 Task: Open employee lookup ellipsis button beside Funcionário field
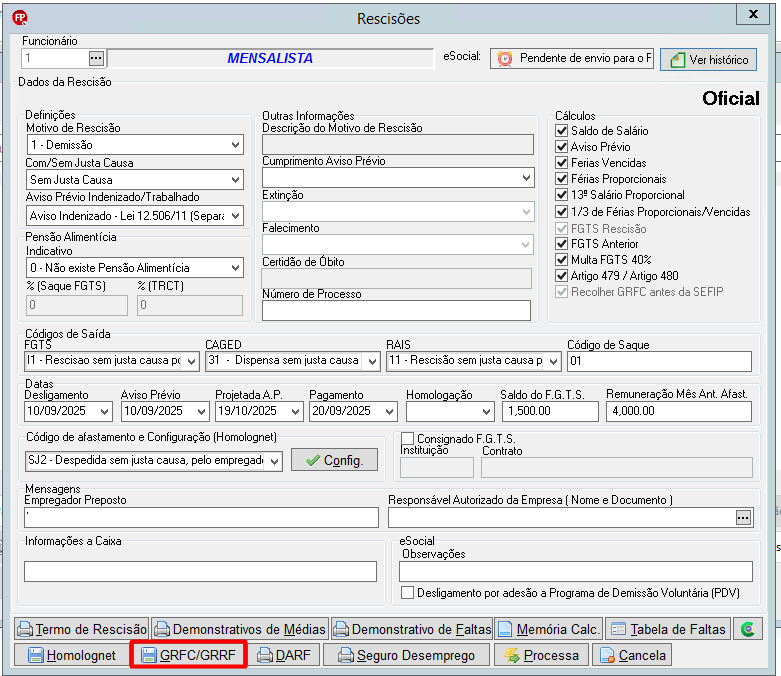tap(96, 58)
